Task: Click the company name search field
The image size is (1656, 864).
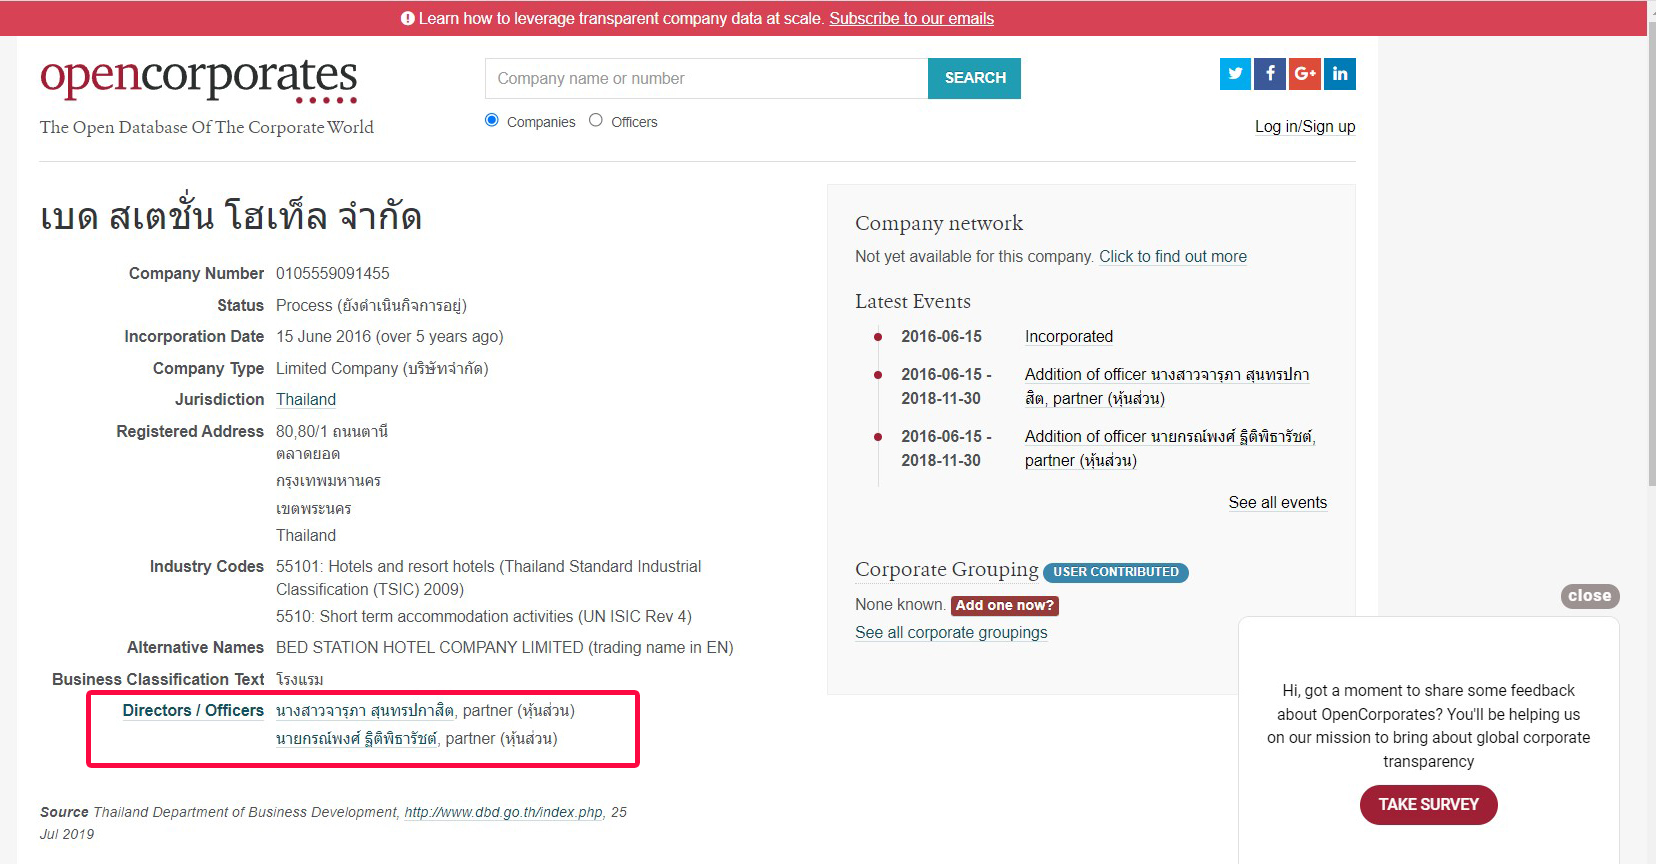Action: tap(706, 78)
